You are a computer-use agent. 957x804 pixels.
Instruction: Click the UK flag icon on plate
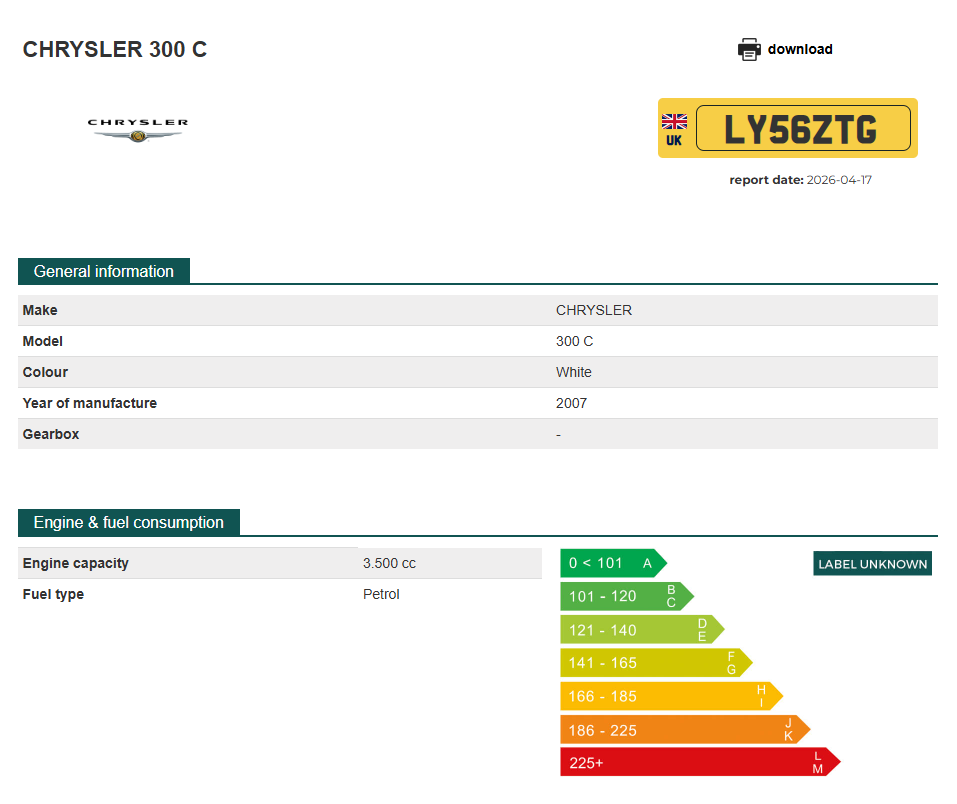[x=674, y=121]
